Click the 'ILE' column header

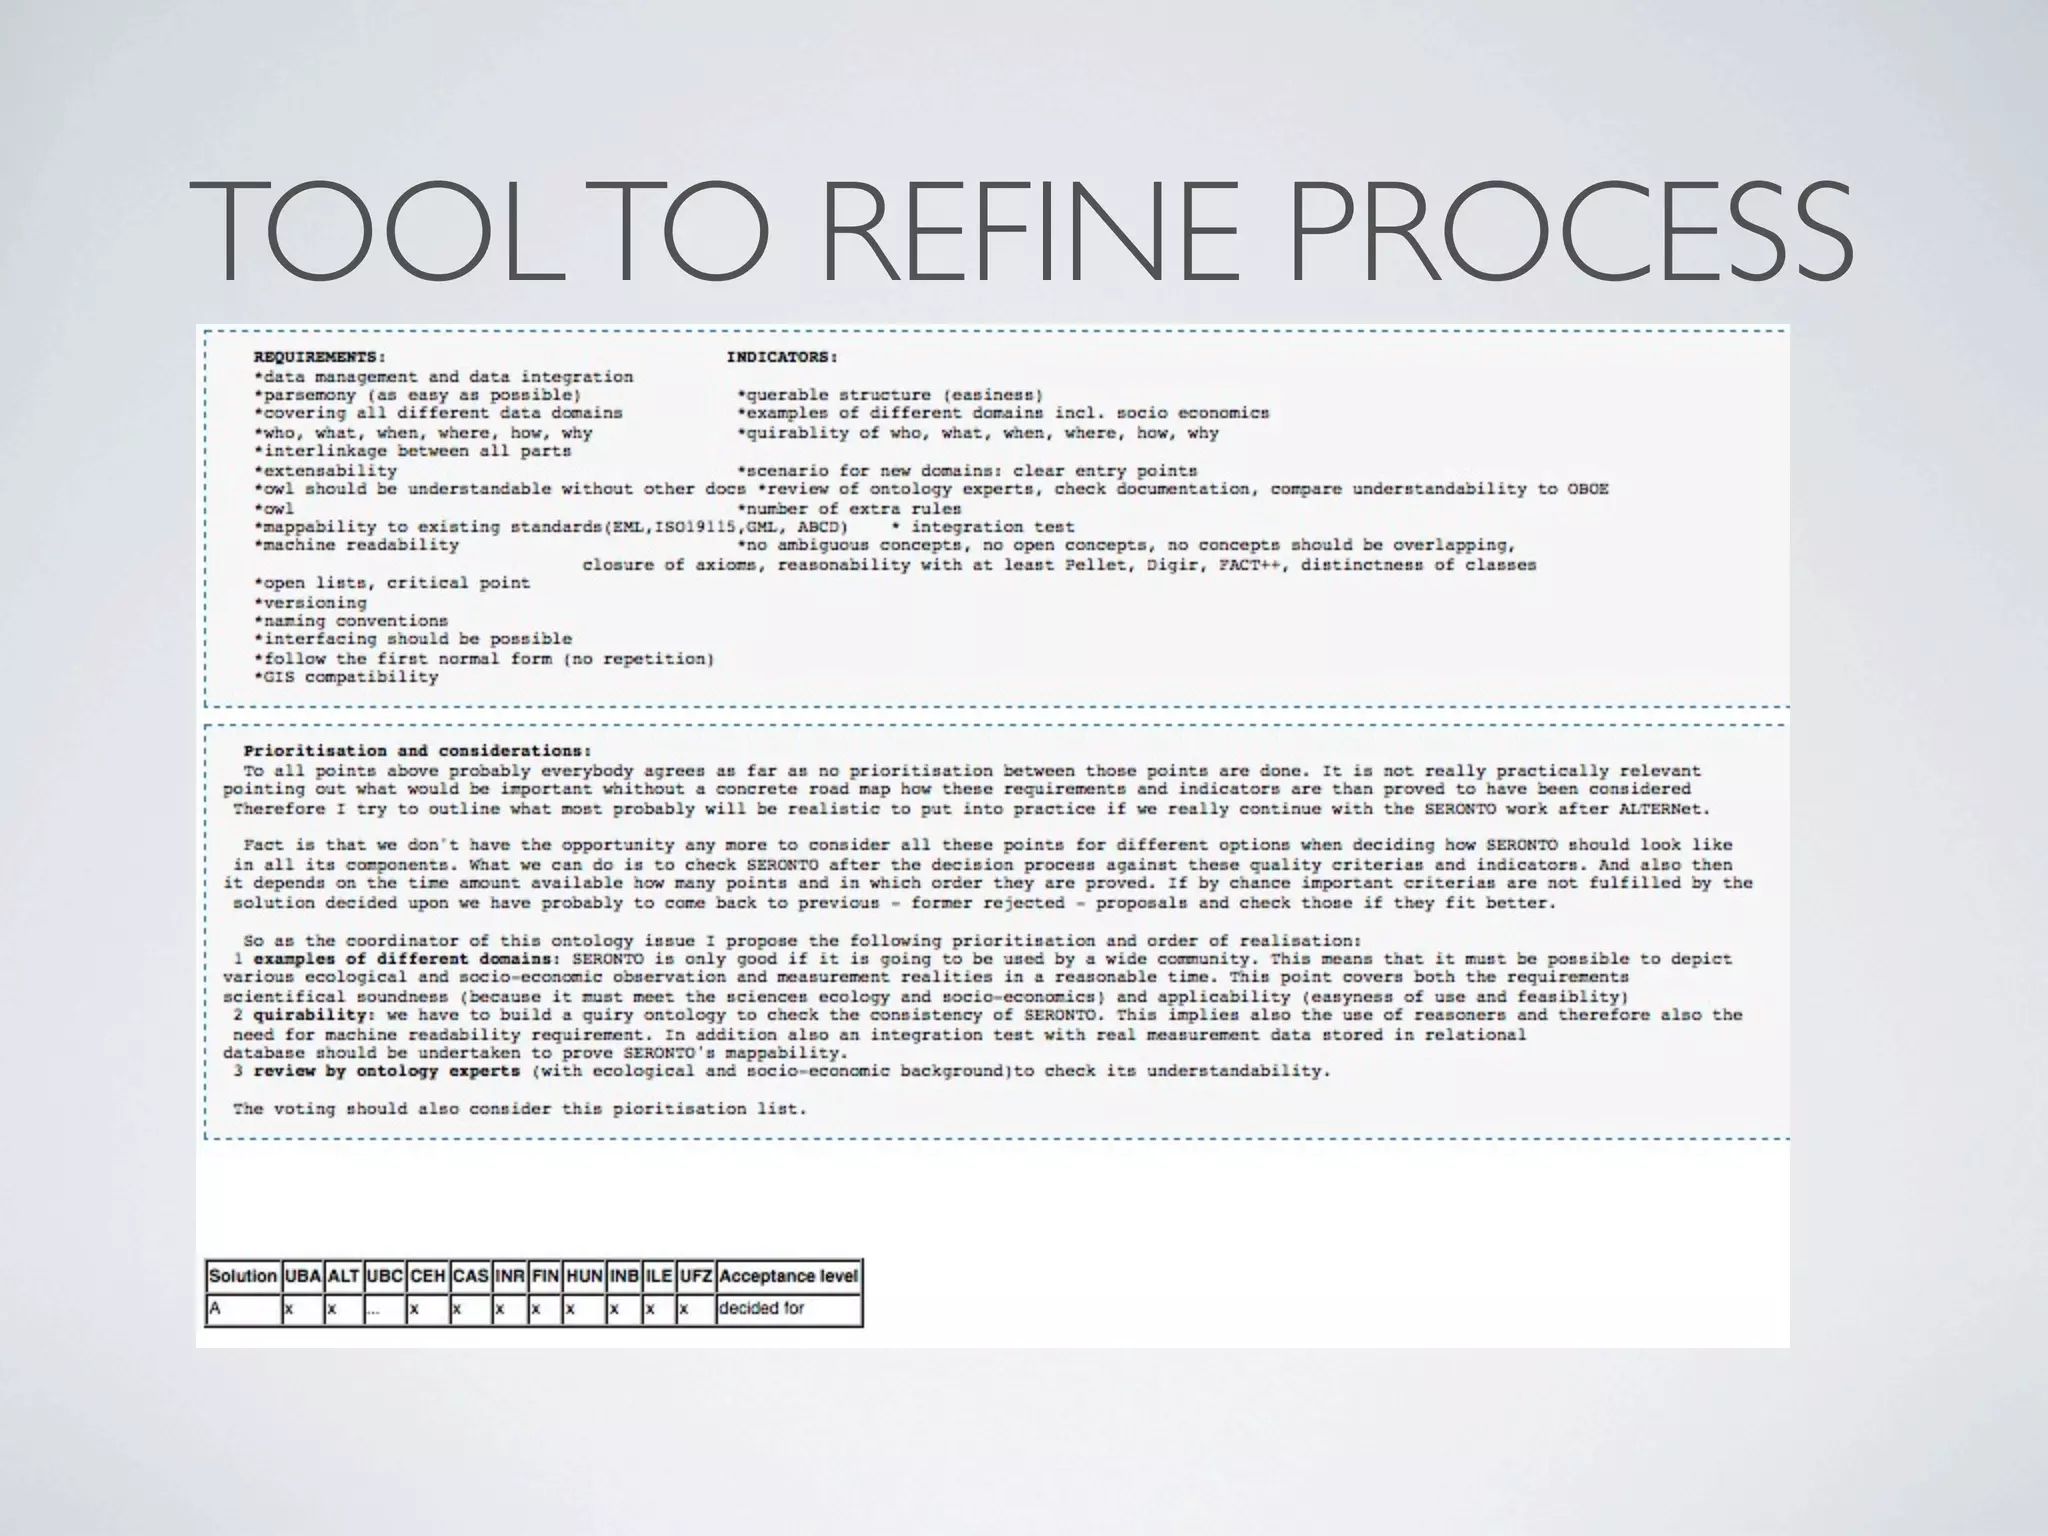tap(659, 1276)
